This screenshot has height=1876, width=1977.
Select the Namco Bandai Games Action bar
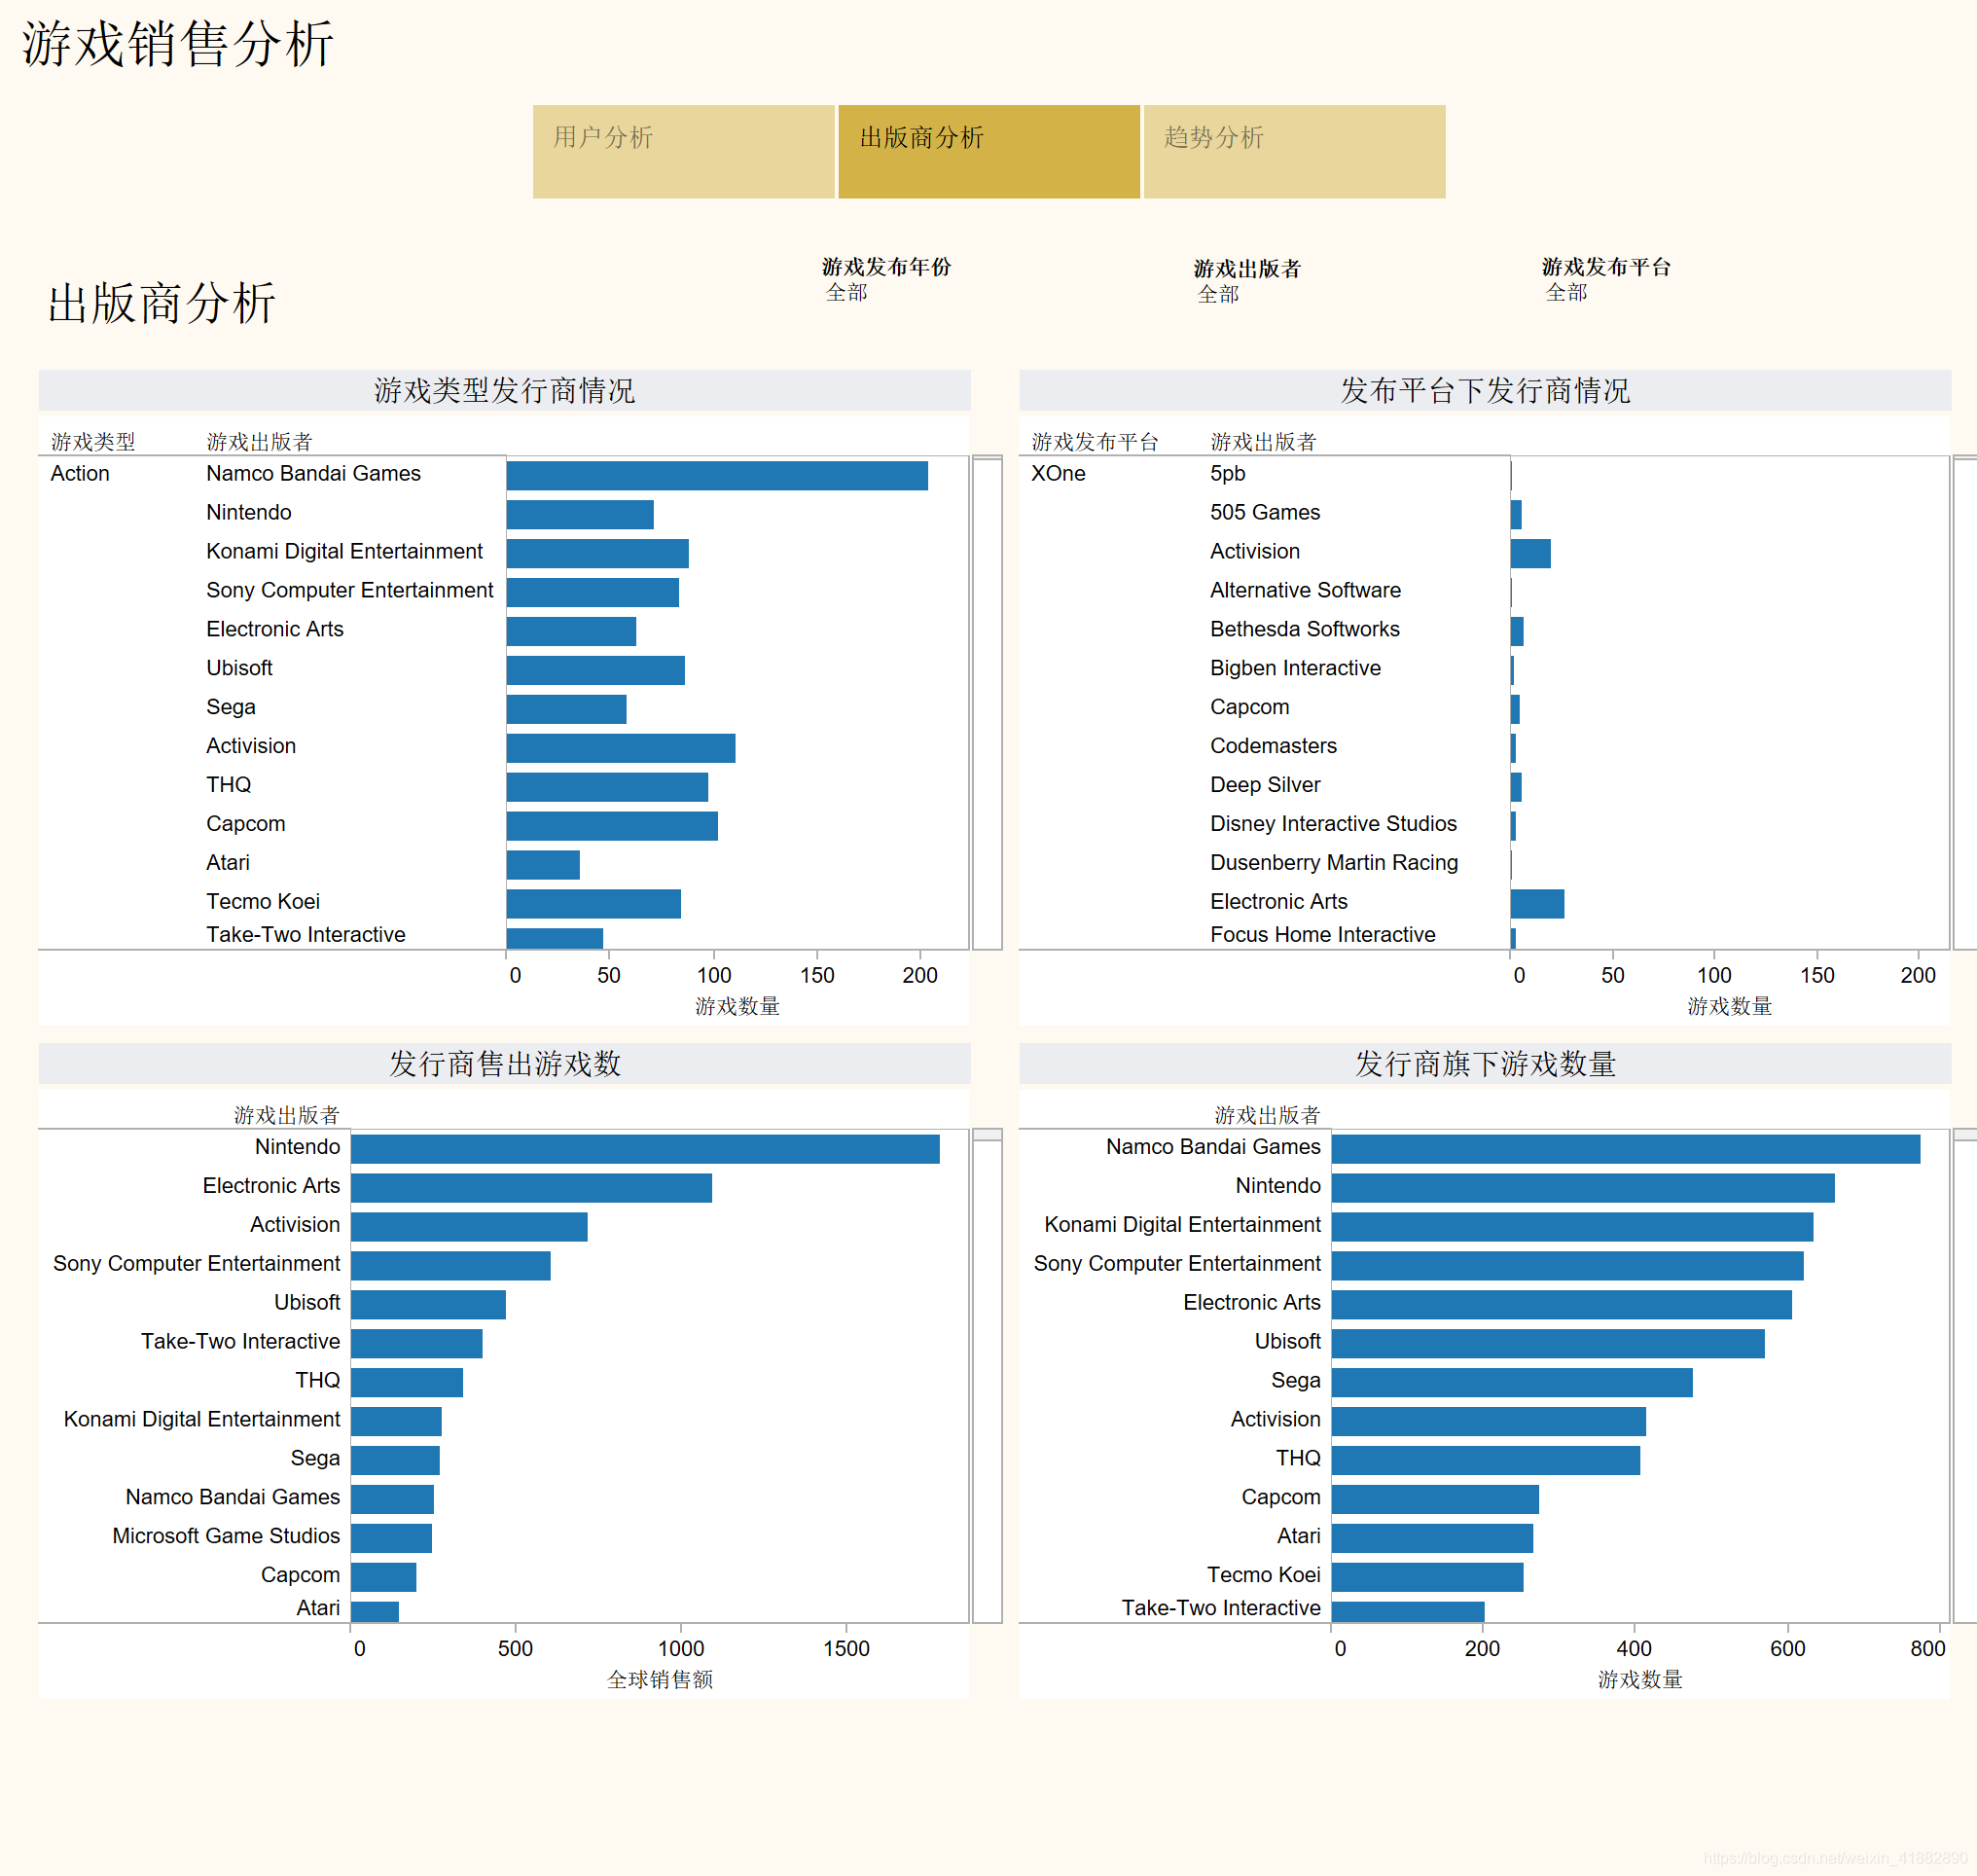[716, 475]
